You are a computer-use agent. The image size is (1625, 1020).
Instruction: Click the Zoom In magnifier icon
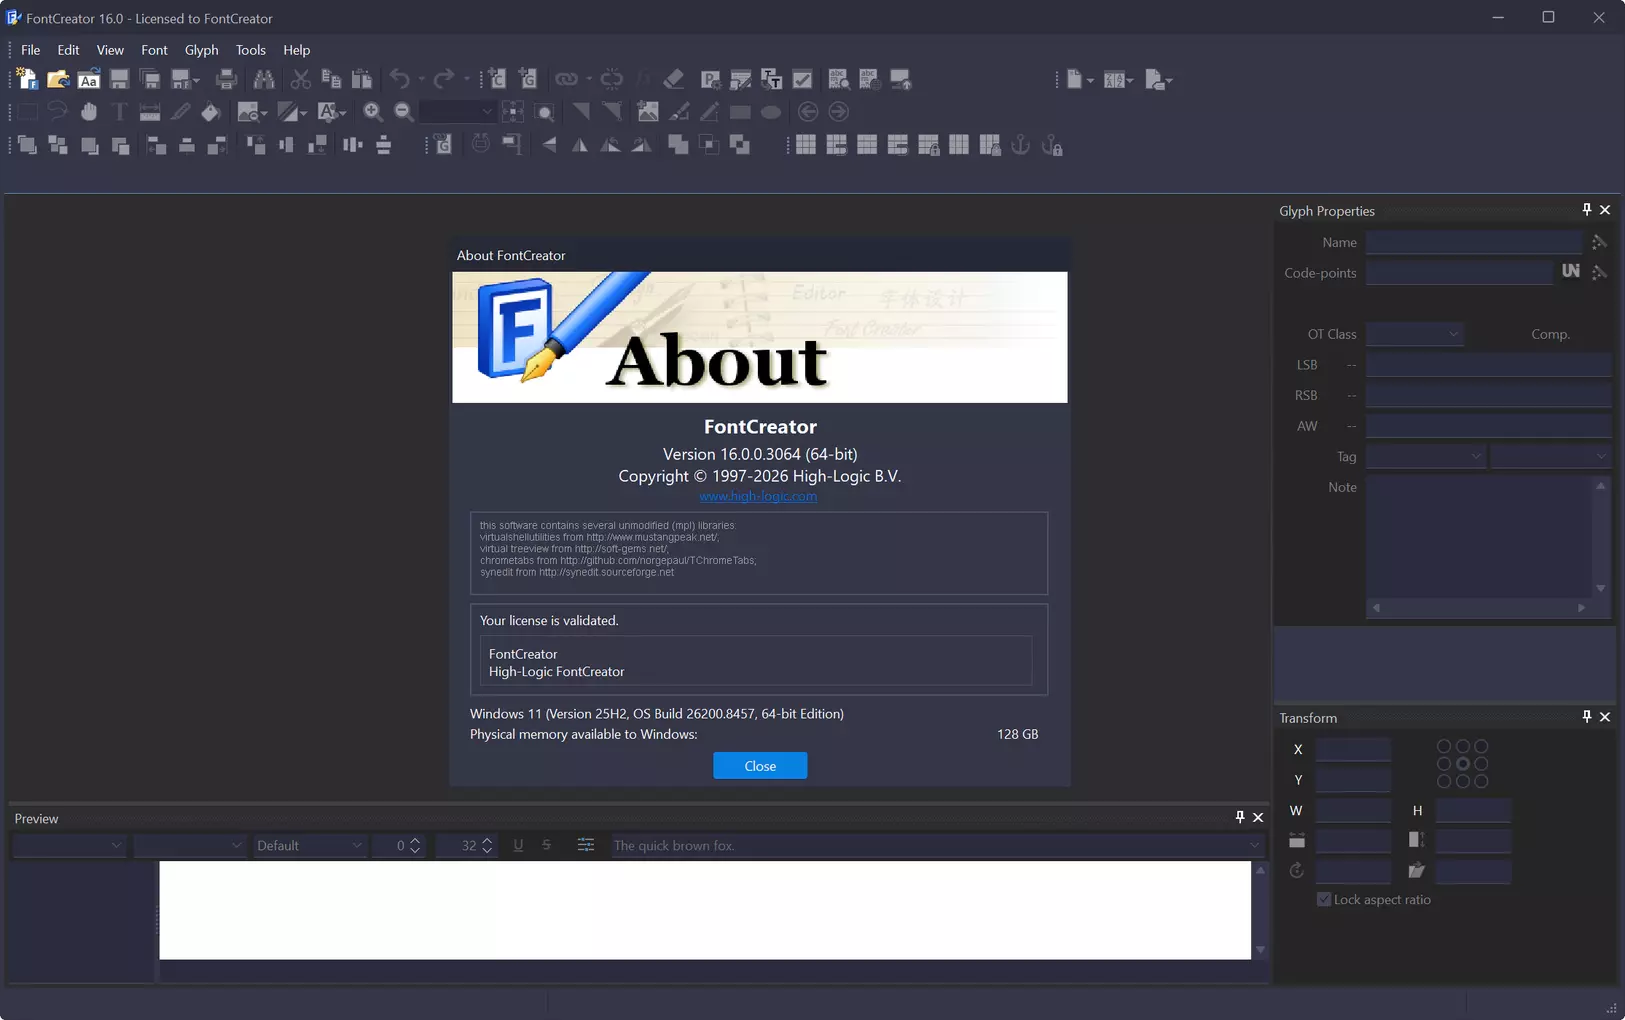pyautogui.click(x=373, y=112)
